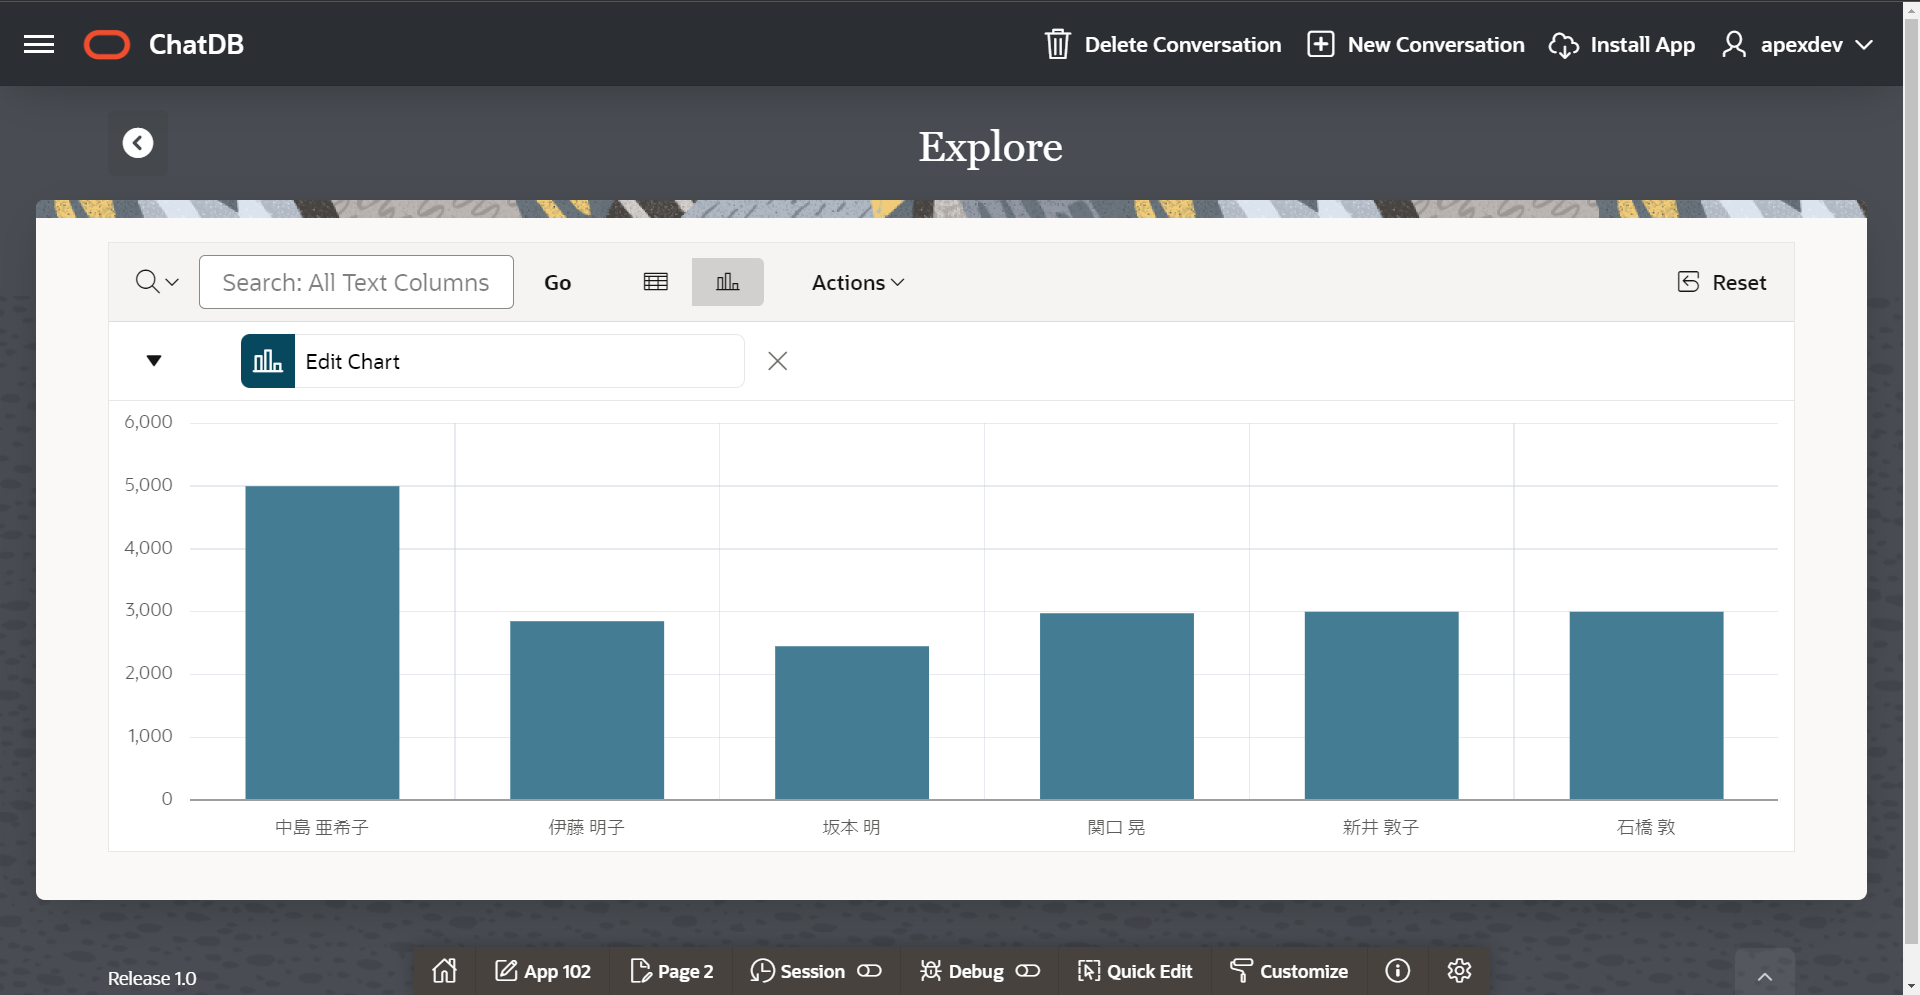Collapse the report settings triangle
Screen dimensions: 1920x995
point(154,361)
